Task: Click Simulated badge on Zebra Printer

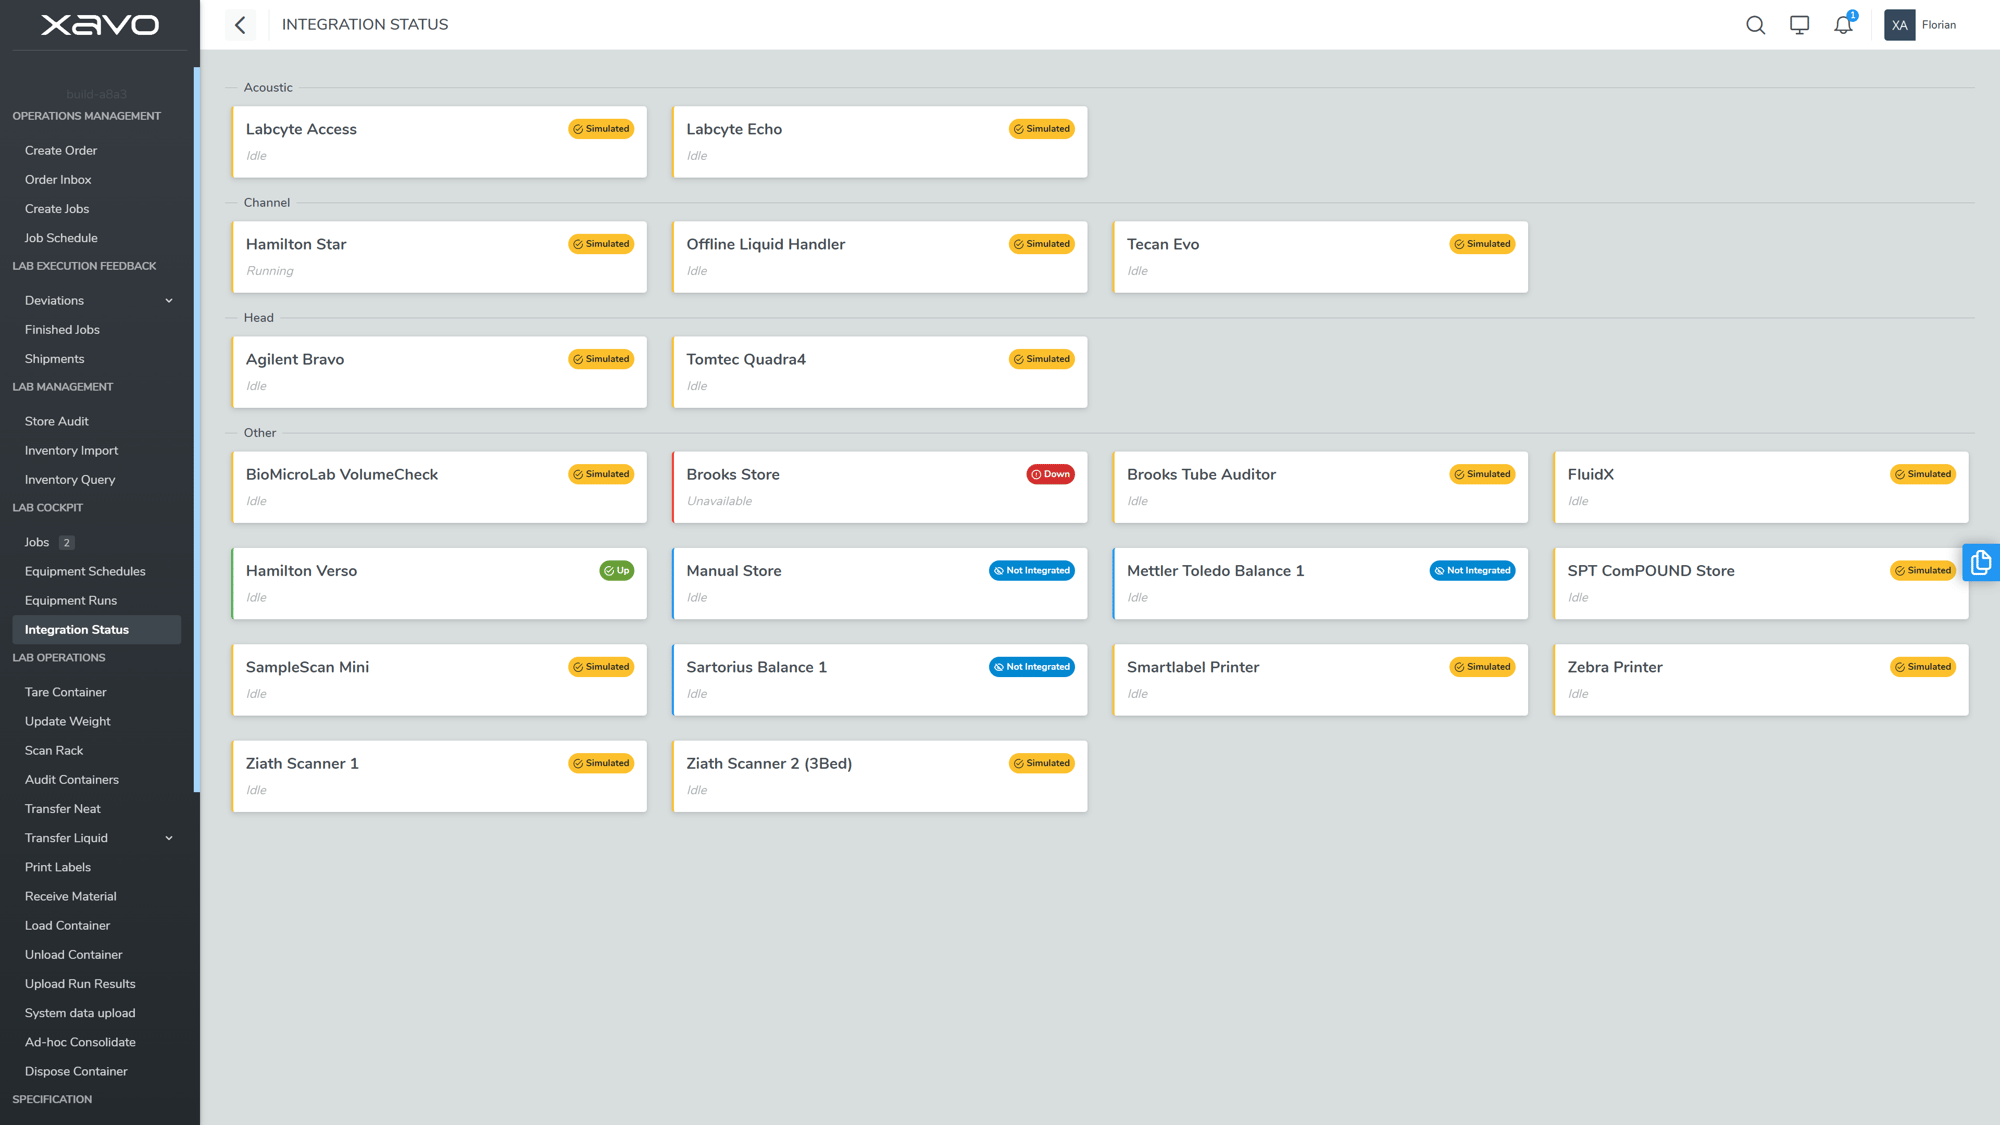Action: coord(1923,667)
